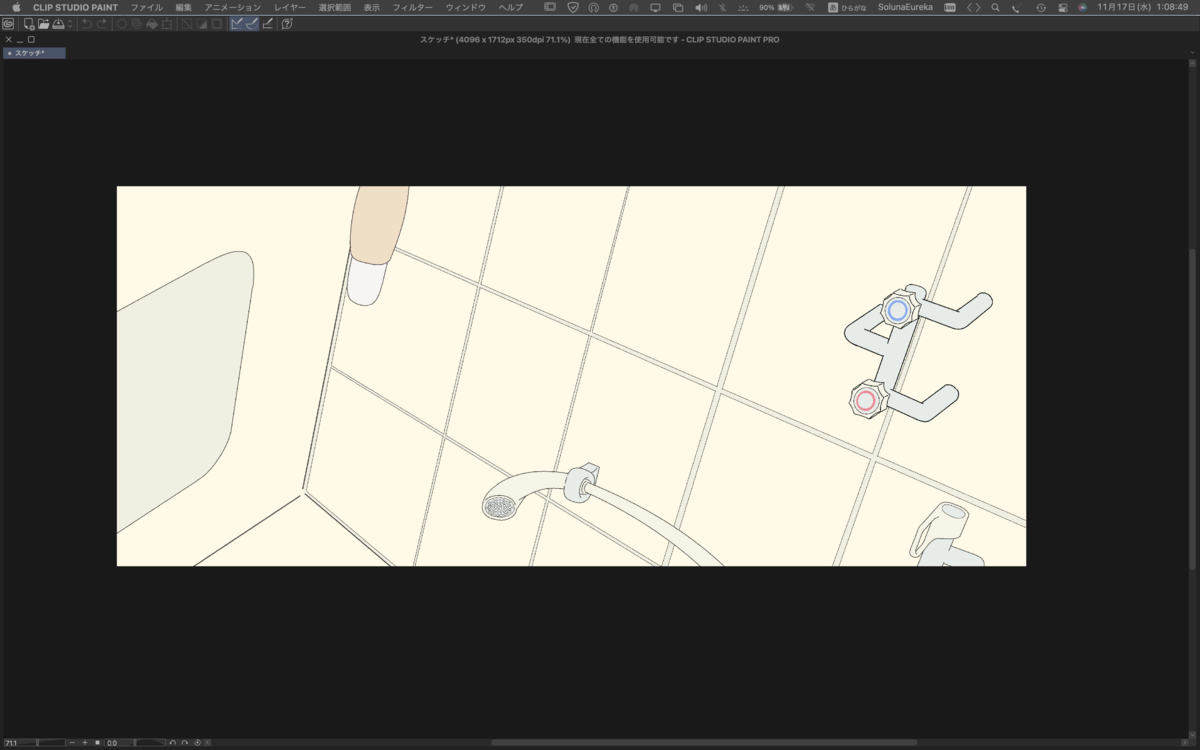Click the Undo arrow in the command bar
1200x750 pixels.
pyautogui.click(x=87, y=24)
